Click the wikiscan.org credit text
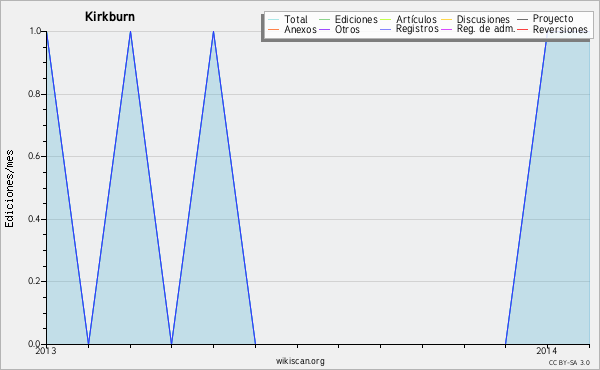 tap(300, 361)
